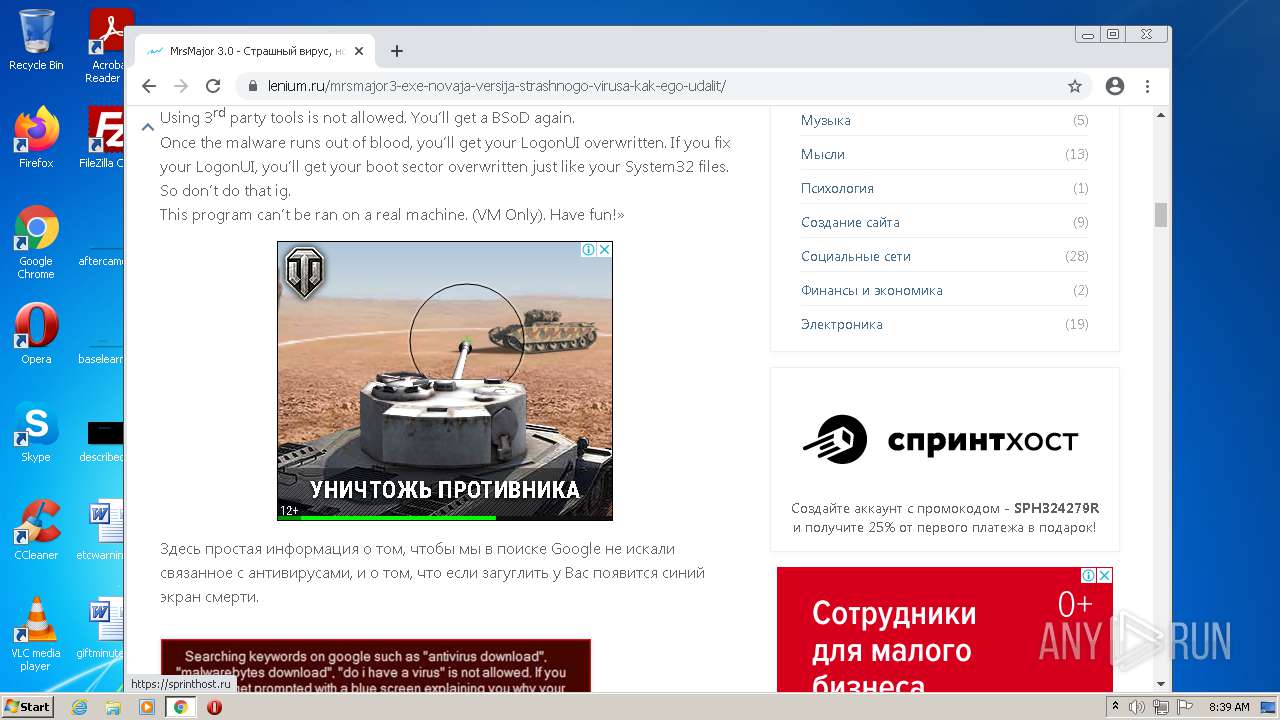This screenshot has height=720, width=1280.
Task: Open the Музыка category link
Action: click(826, 120)
